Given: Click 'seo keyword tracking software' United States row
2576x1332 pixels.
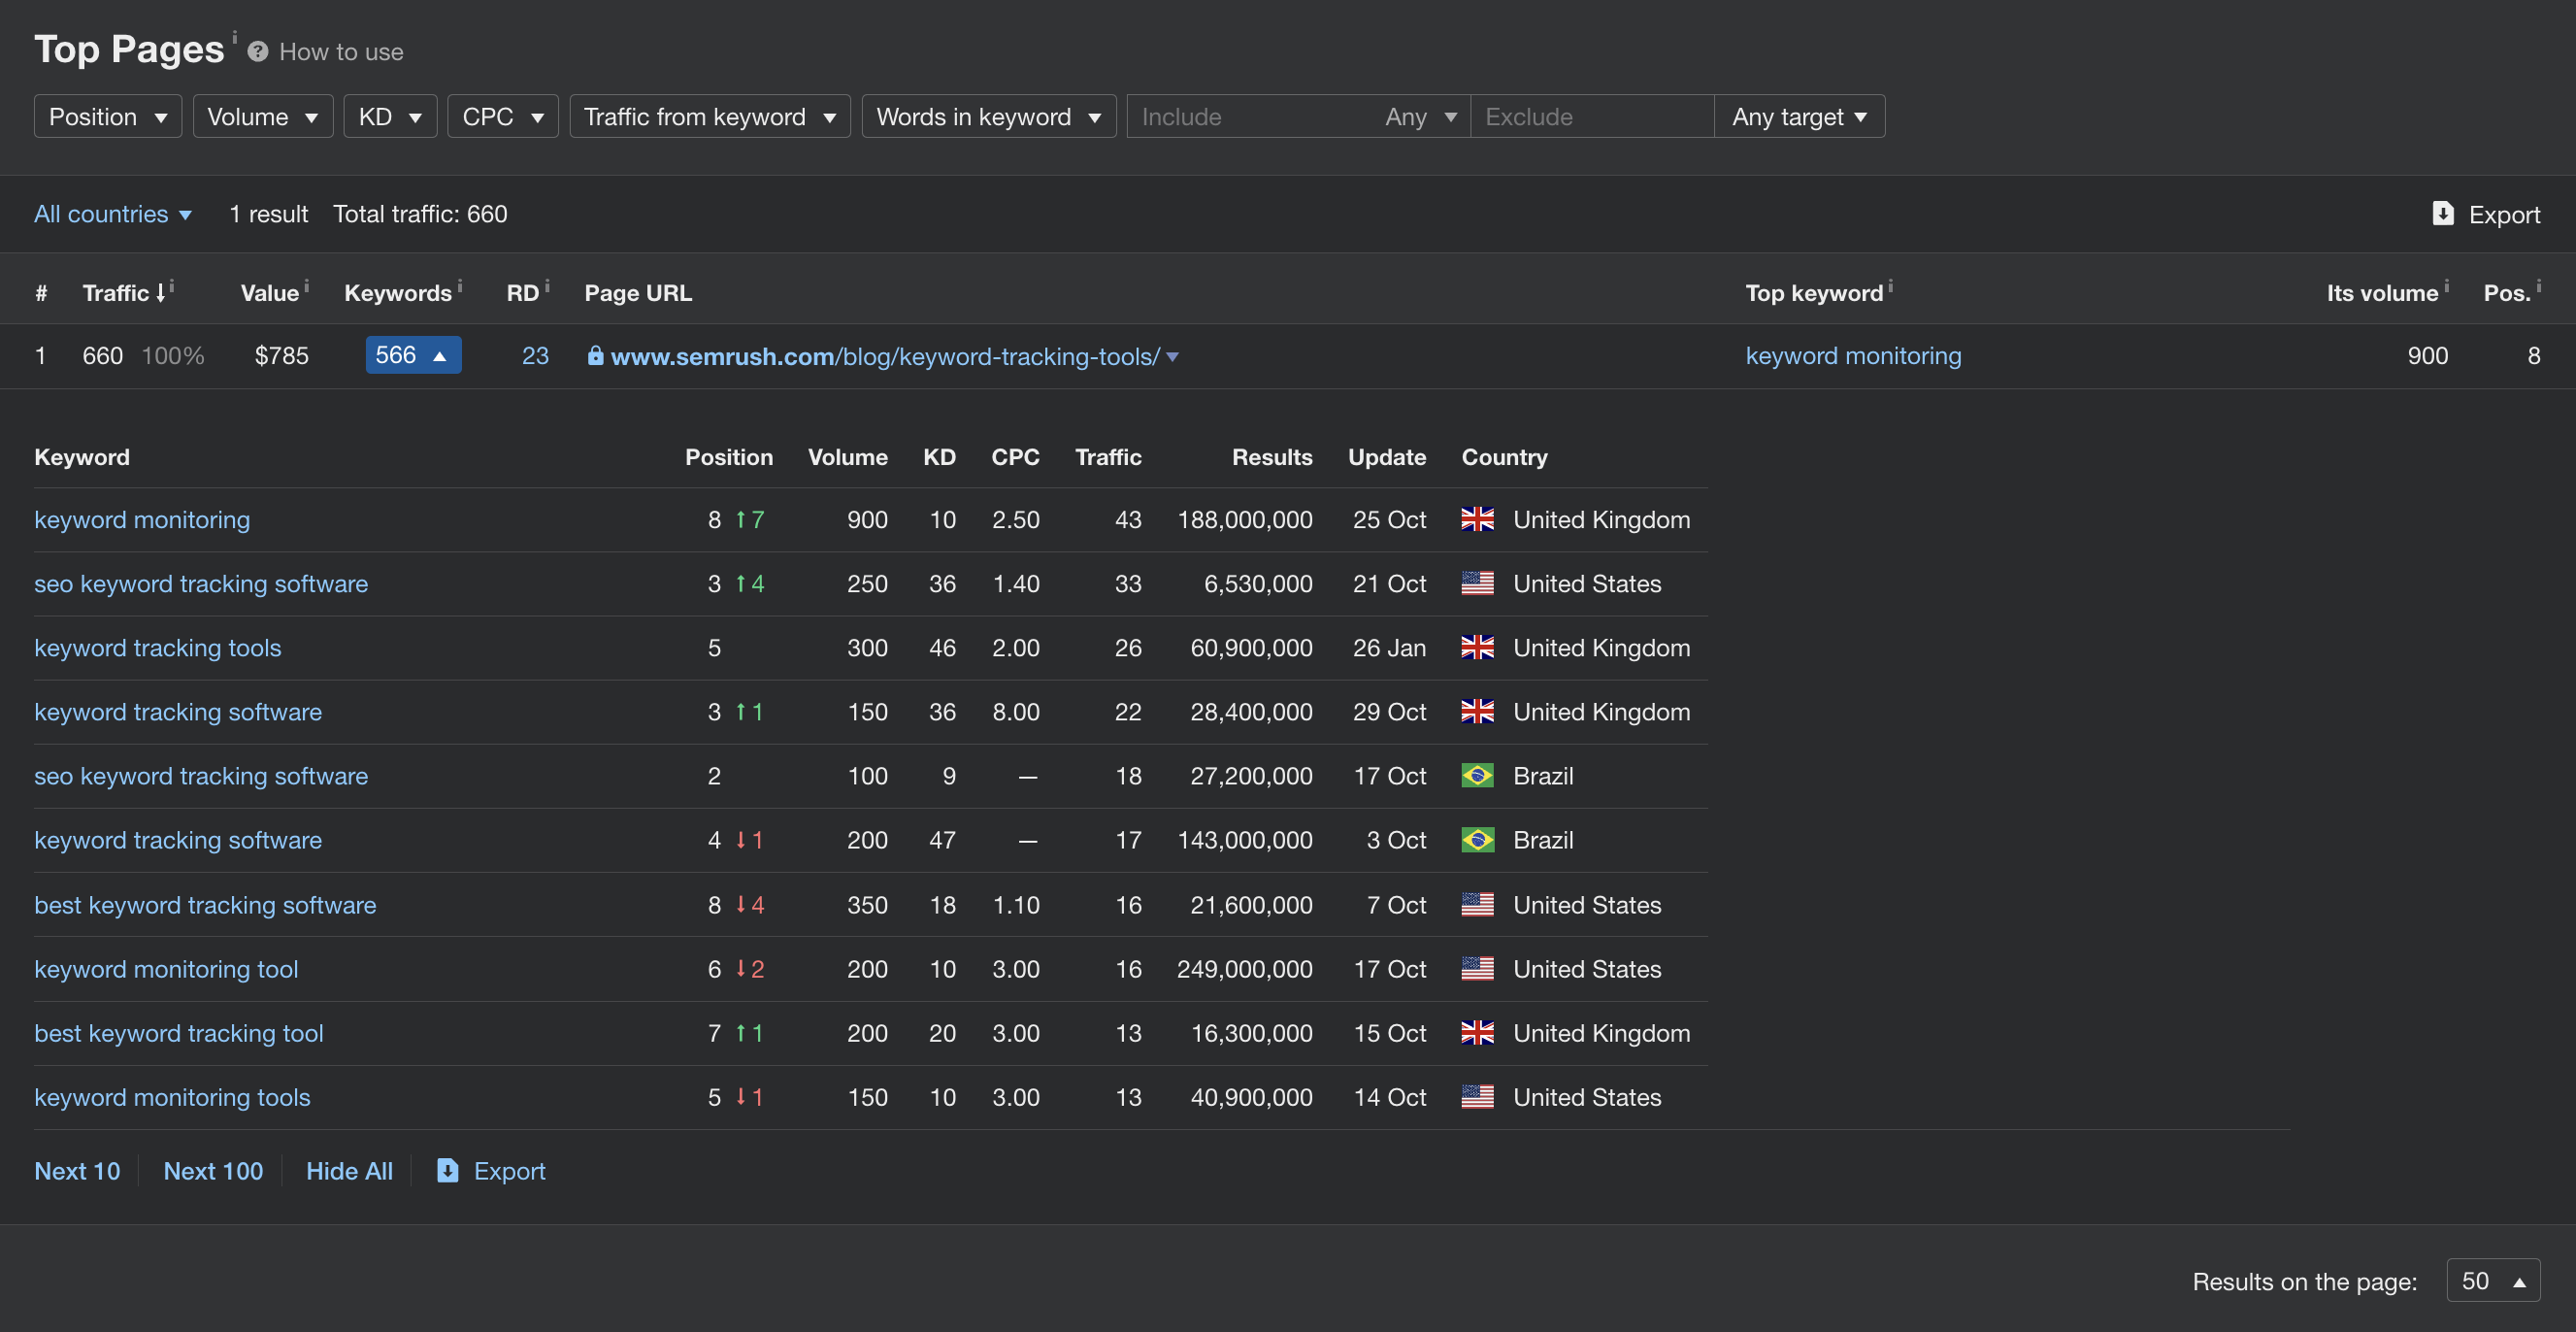Looking at the screenshot, I should [x=201, y=584].
